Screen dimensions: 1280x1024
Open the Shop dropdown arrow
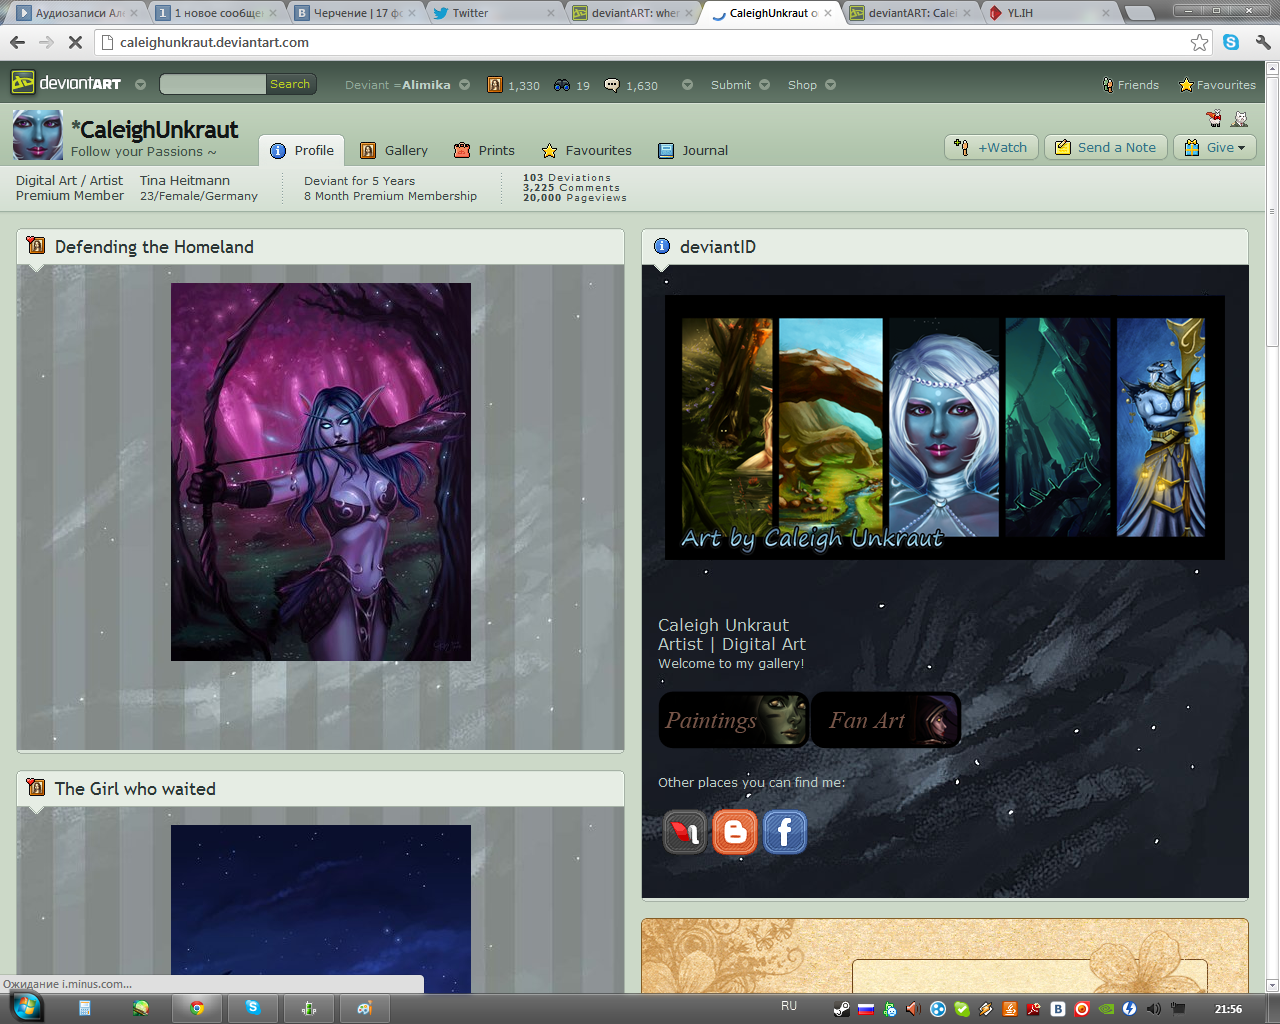(830, 85)
